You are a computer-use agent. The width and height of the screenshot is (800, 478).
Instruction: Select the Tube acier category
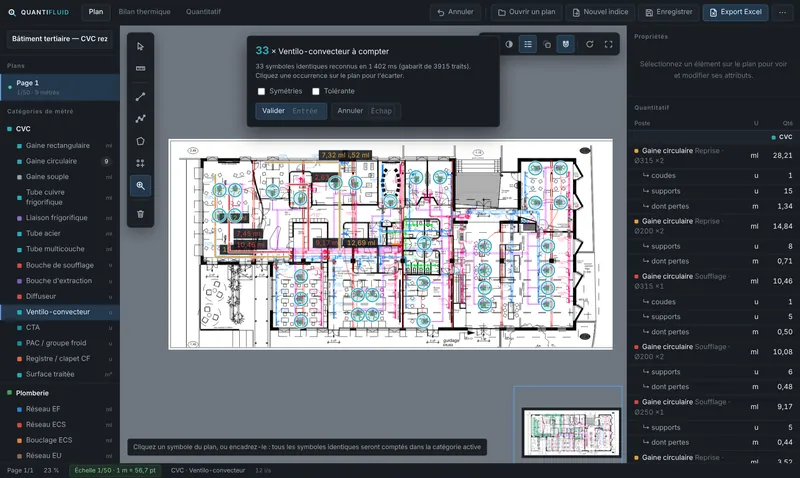click(x=60, y=234)
